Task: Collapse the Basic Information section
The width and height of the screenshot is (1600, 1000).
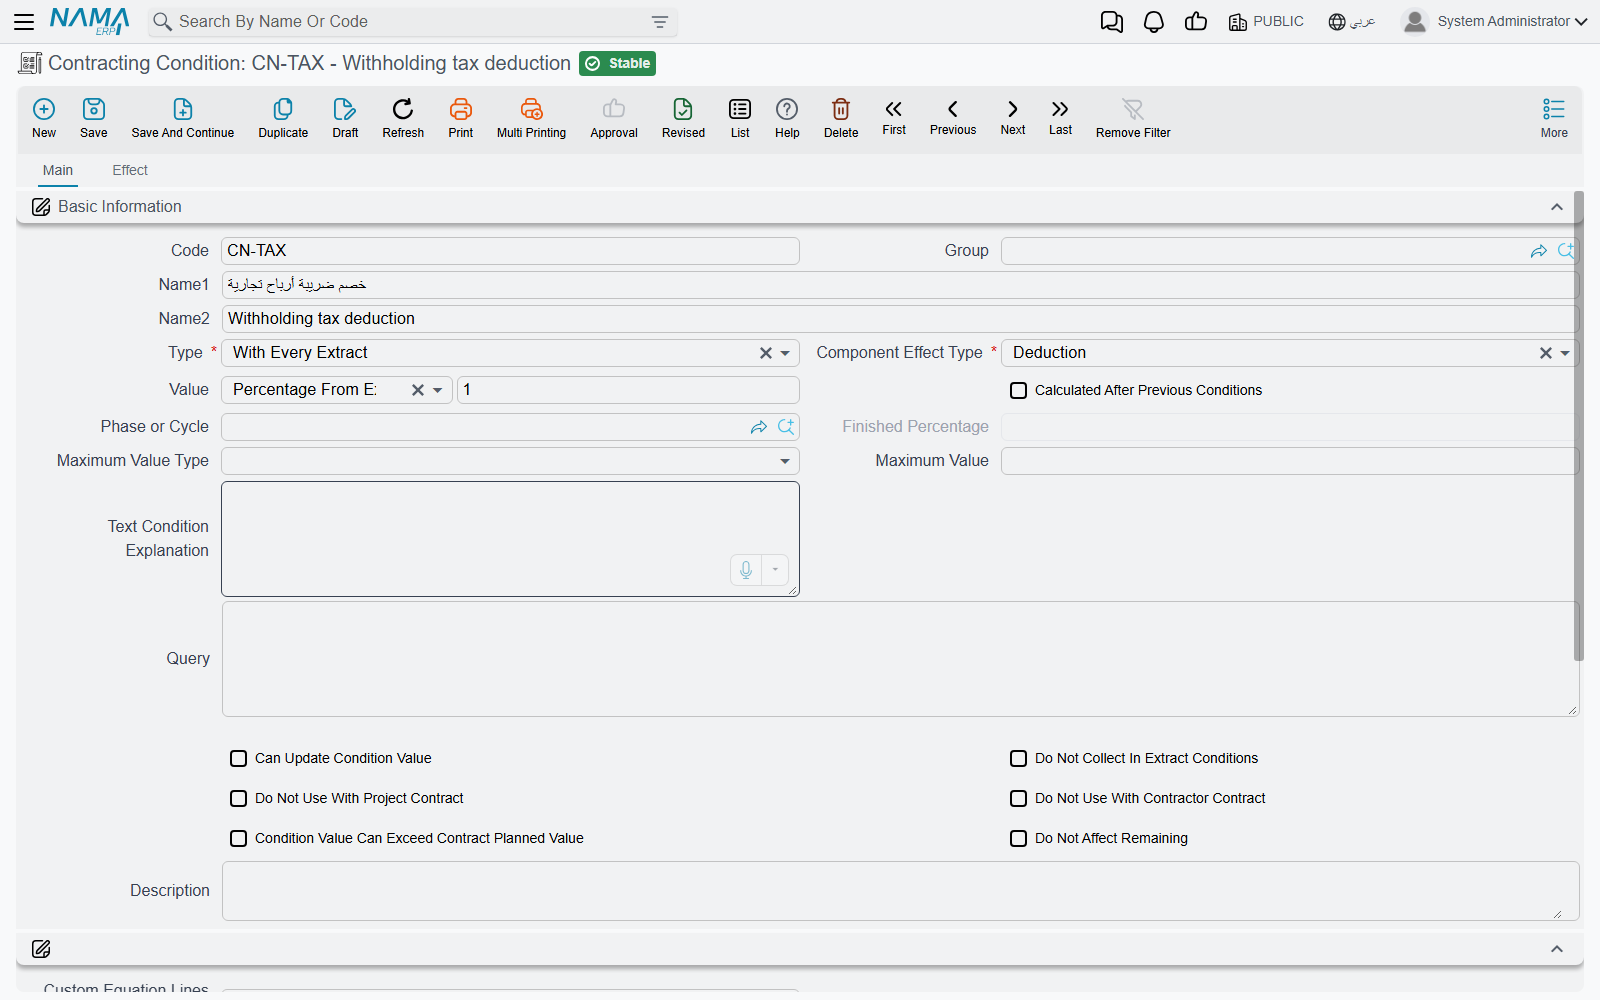Action: click(1556, 207)
